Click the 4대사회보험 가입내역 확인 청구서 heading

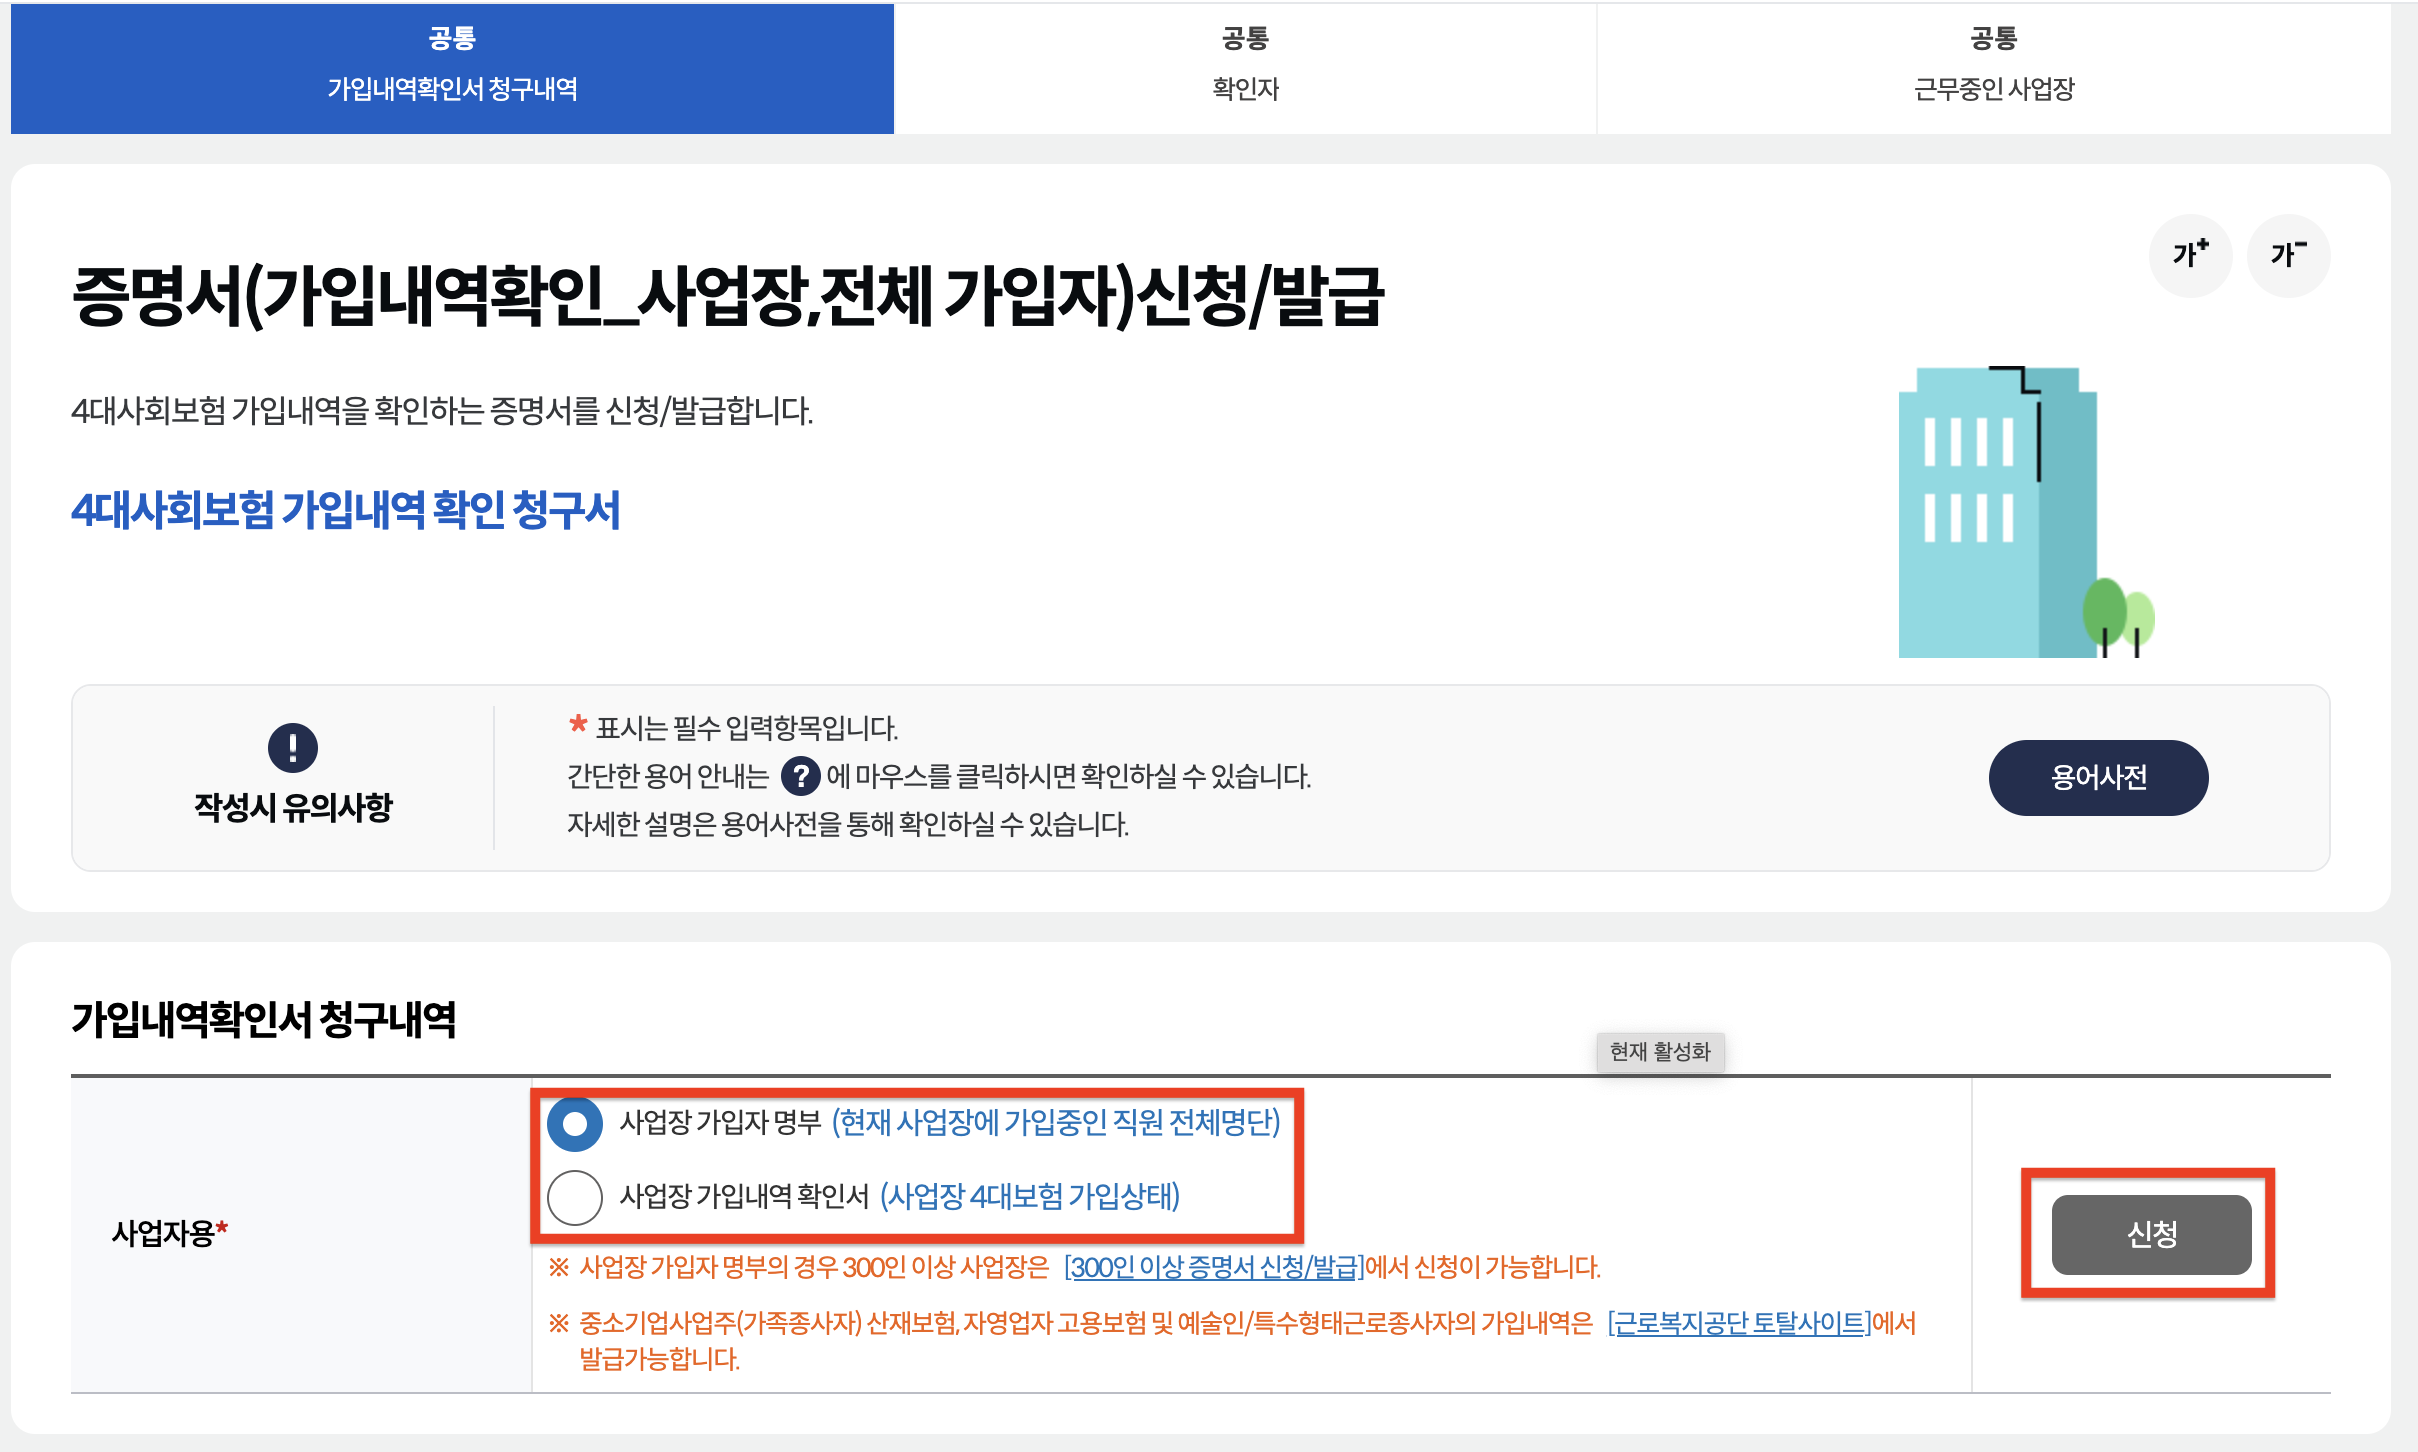point(346,510)
